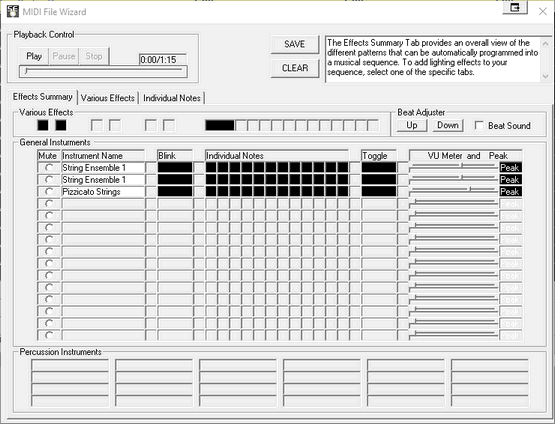Save the sequence with SAVE button
This screenshot has width=555, height=424.
[x=294, y=44]
